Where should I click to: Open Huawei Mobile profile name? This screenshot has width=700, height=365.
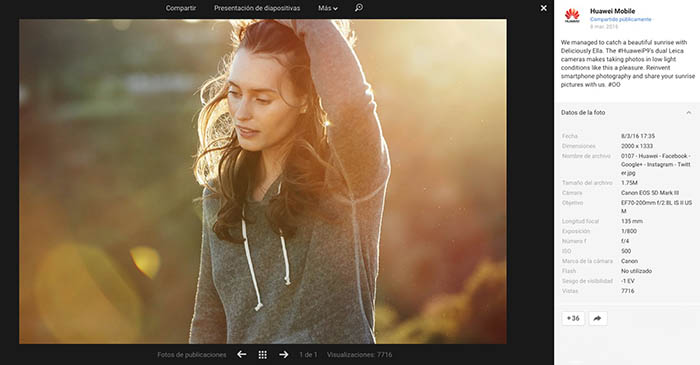pyautogui.click(x=612, y=11)
